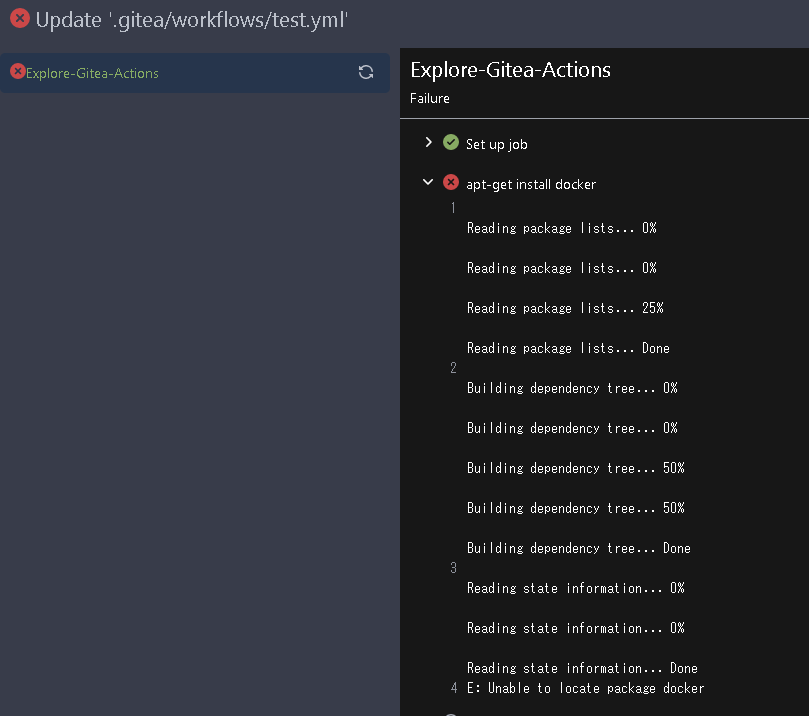Click the rerun job refresh icon
The height and width of the screenshot is (716, 809).
point(366,72)
